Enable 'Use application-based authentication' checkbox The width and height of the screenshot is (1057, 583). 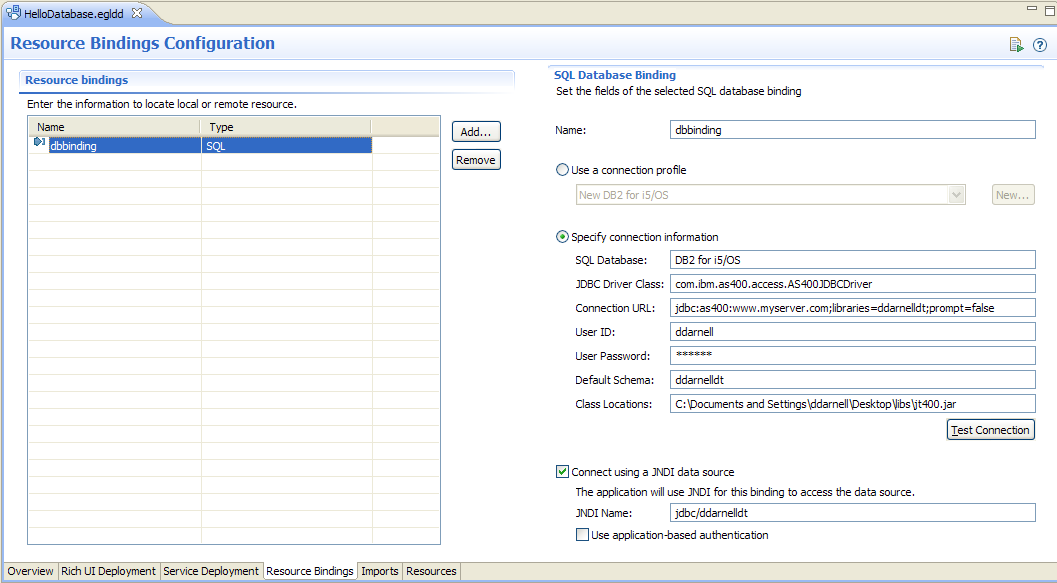click(x=583, y=535)
